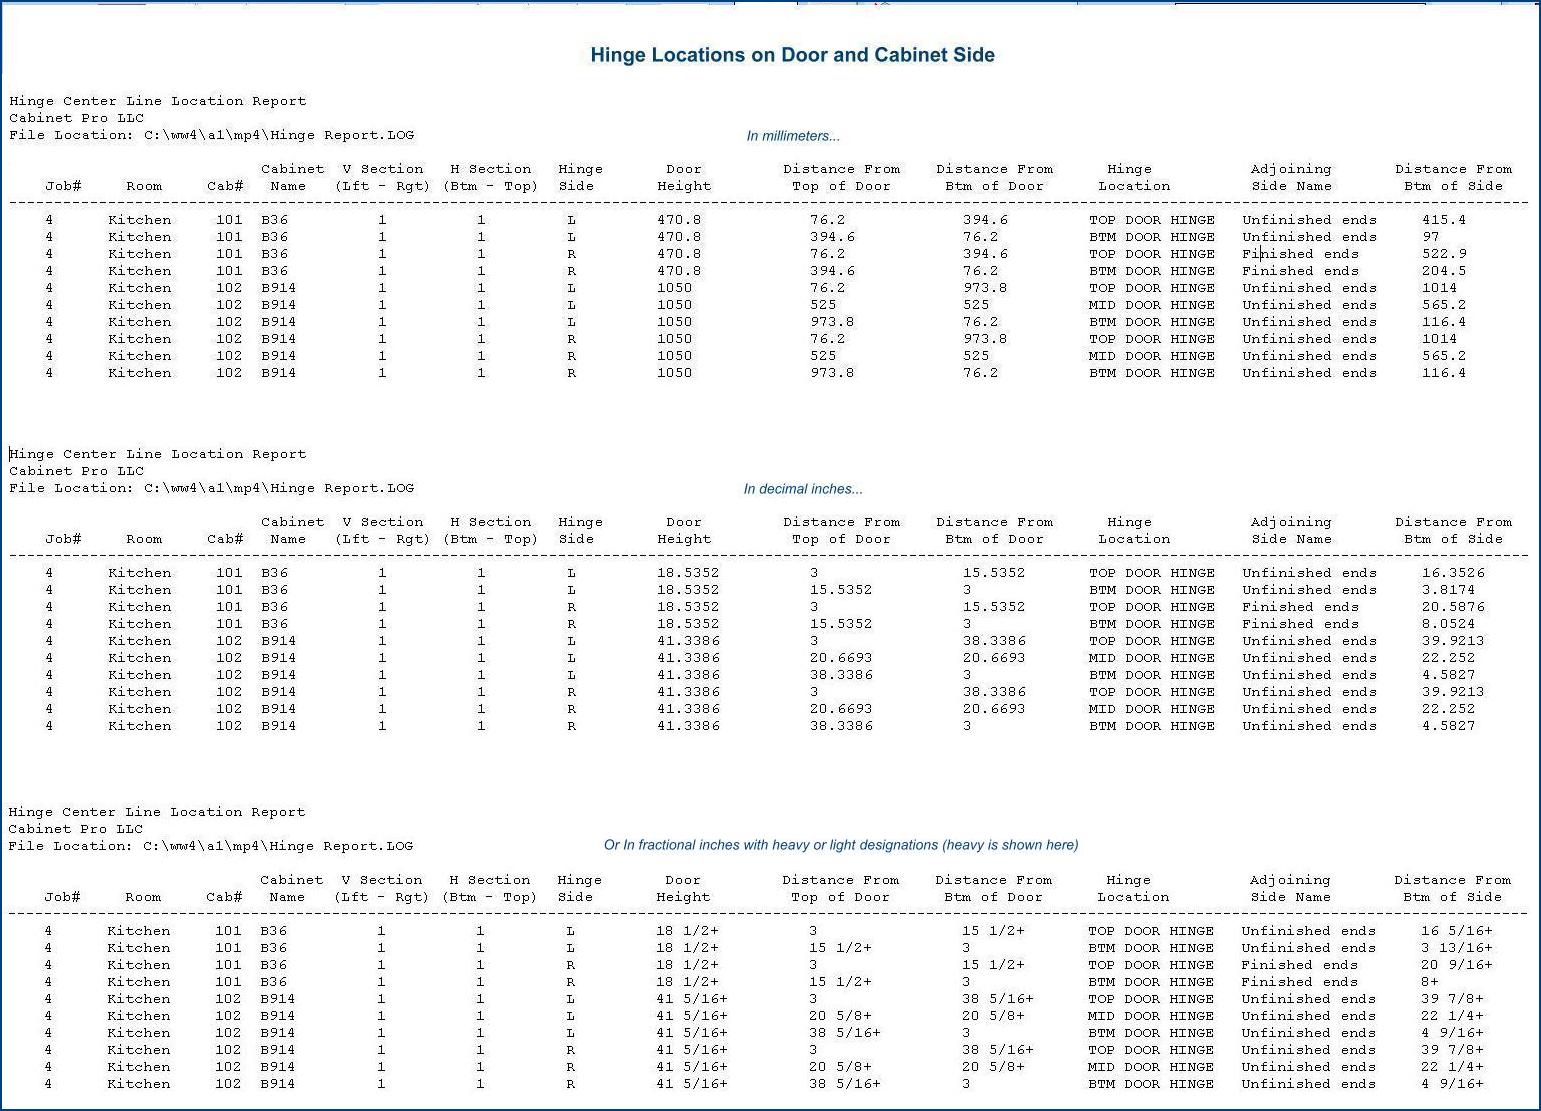Click 'Finished ends' in the 522.9 row
The height and width of the screenshot is (1111, 1541).
pos(1300,254)
